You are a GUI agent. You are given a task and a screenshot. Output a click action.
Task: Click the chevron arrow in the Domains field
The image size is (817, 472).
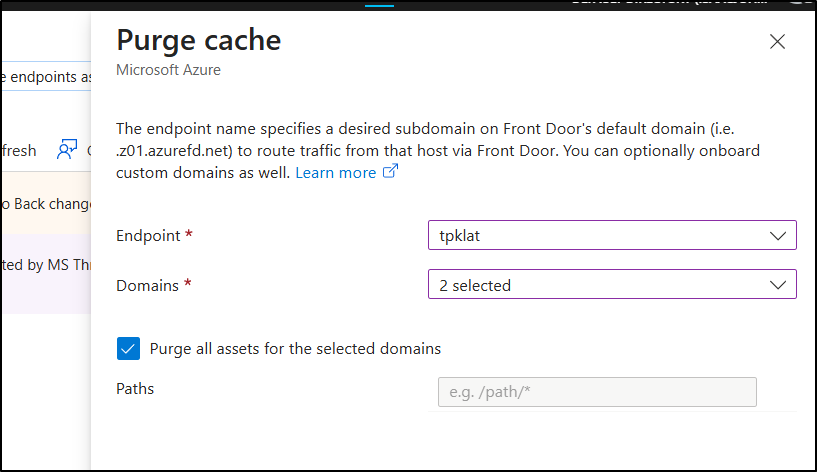point(778,285)
